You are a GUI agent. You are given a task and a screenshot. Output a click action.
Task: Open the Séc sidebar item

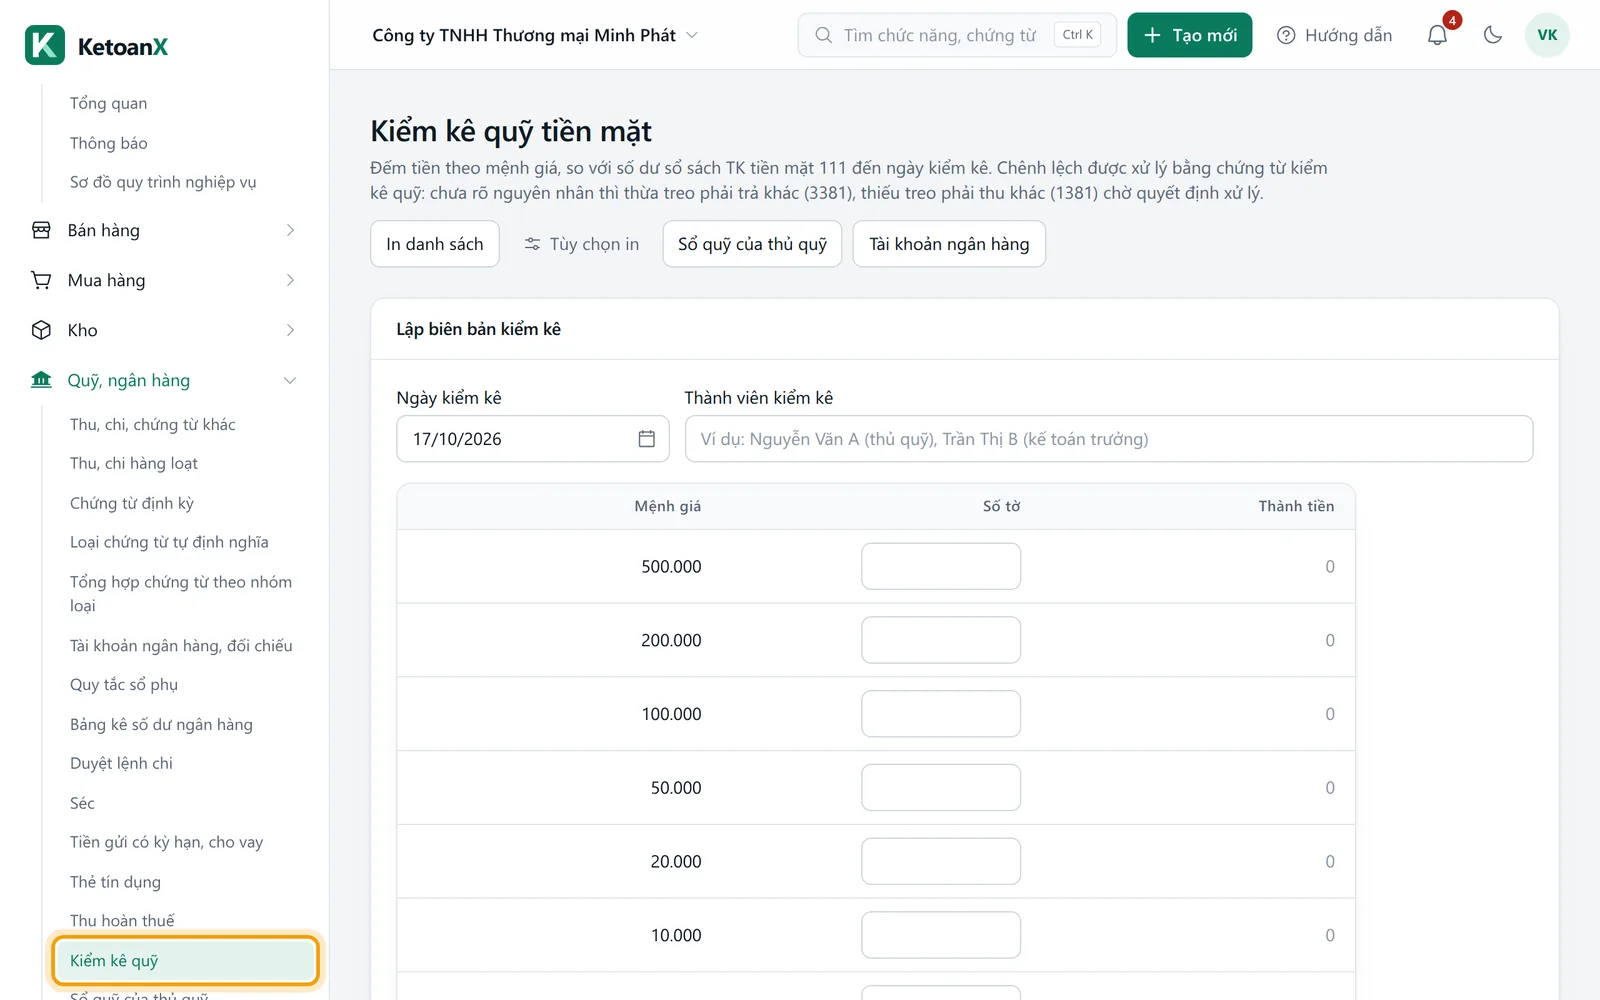coord(82,803)
